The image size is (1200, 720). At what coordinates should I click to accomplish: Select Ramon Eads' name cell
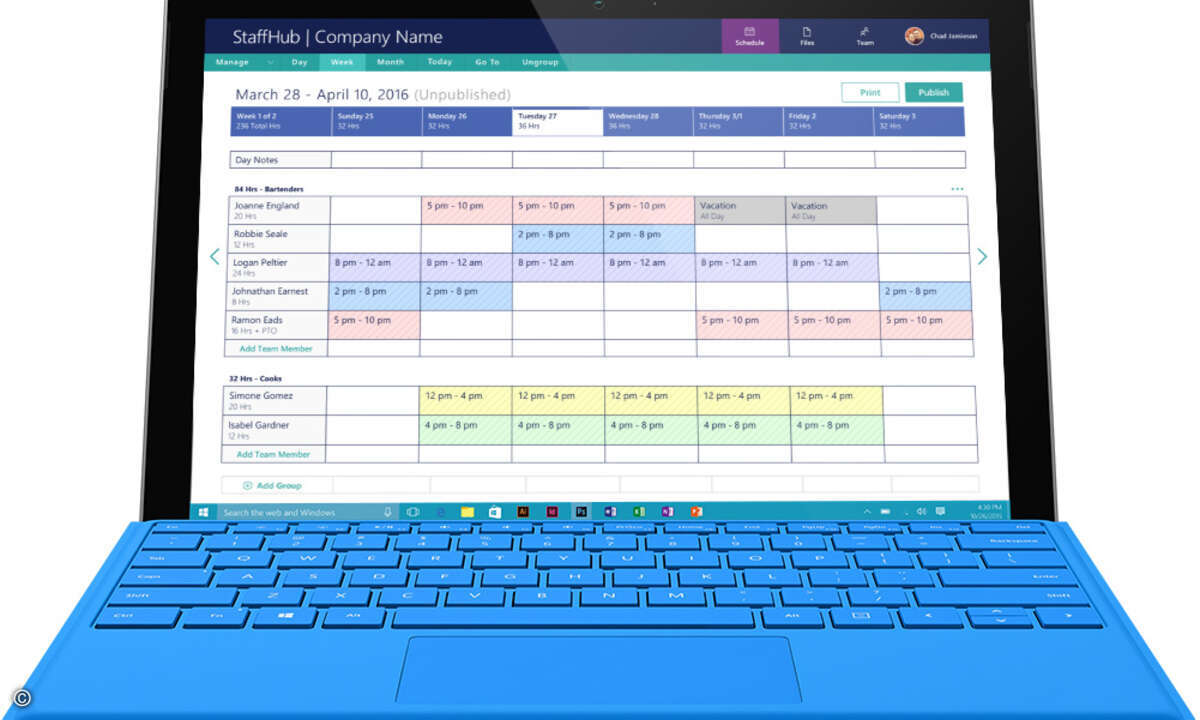(x=277, y=325)
